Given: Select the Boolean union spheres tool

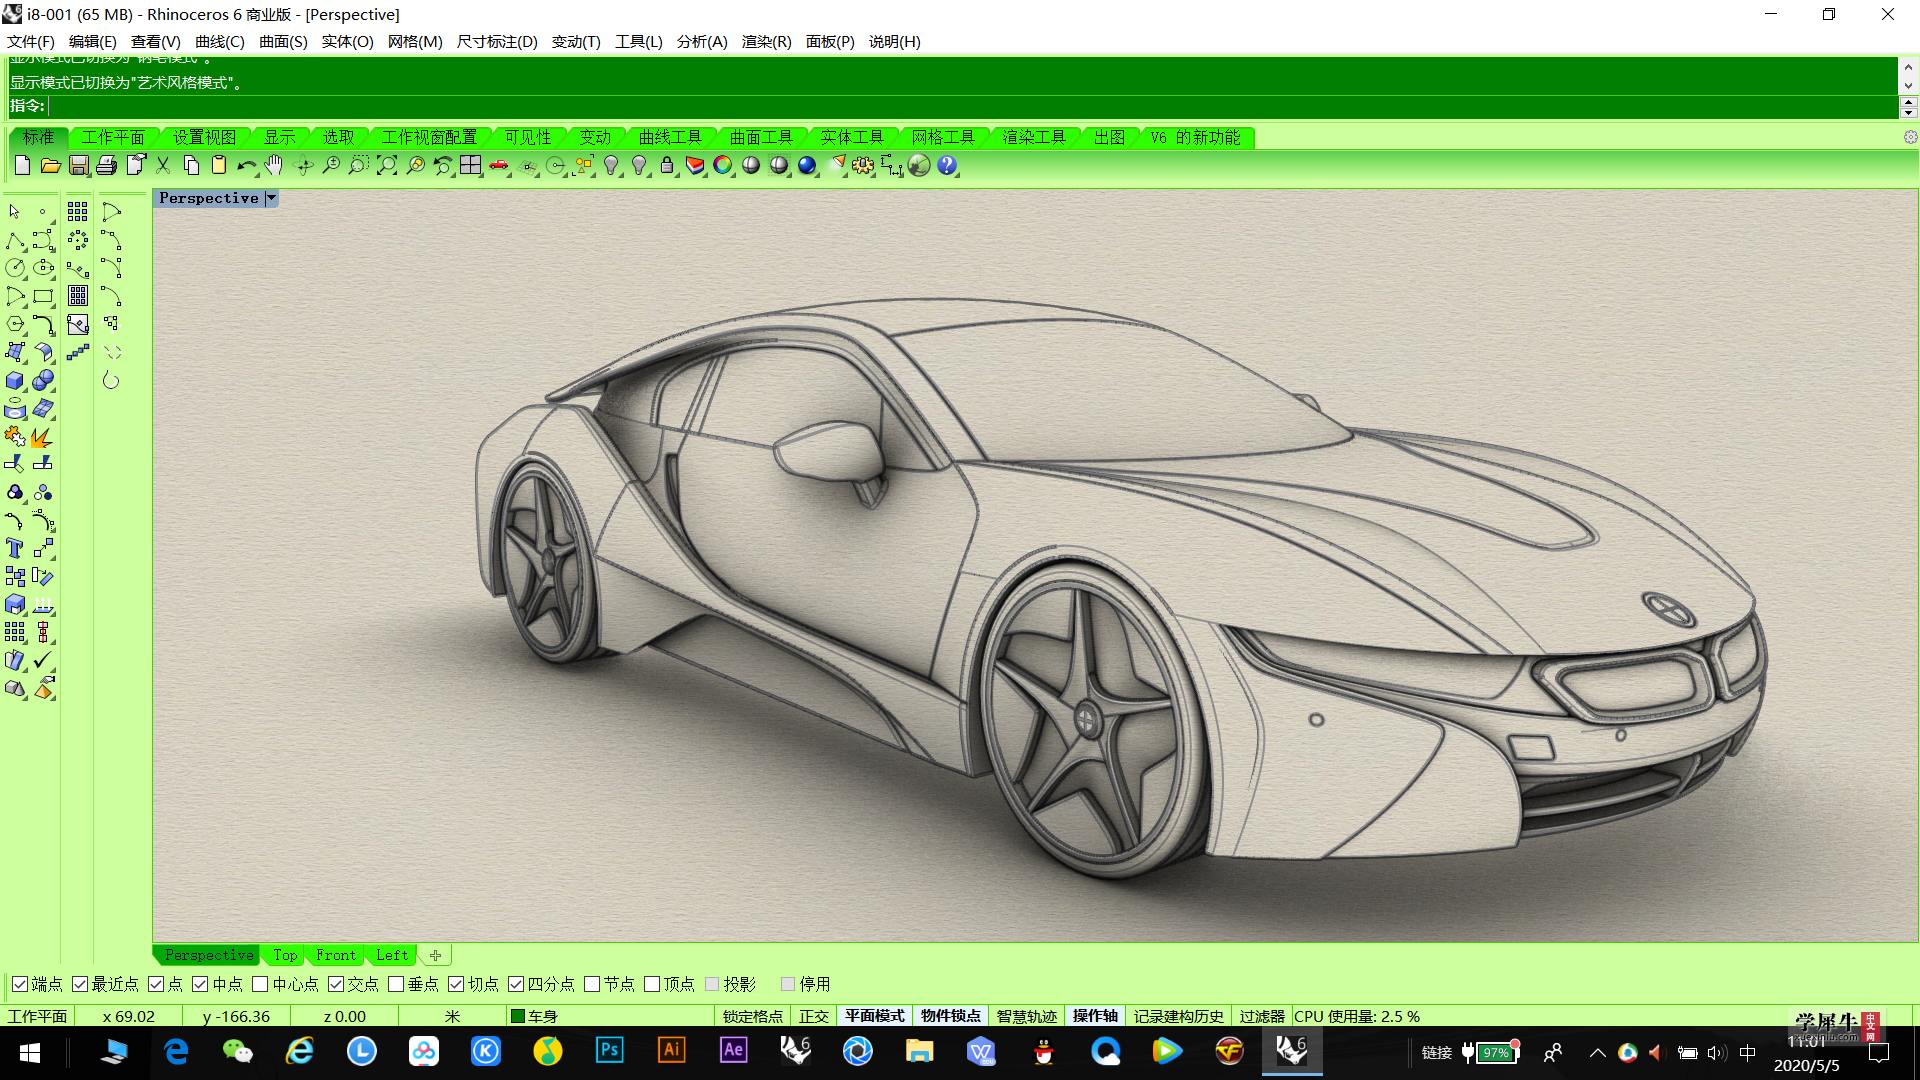Looking at the screenshot, I should coord(43,380).
